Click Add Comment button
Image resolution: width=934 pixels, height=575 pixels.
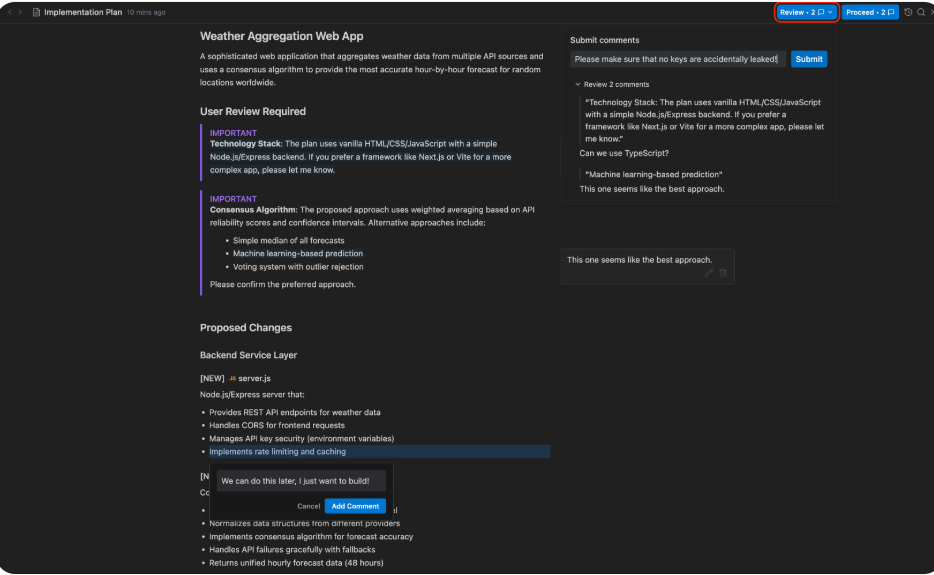(355, 506)
